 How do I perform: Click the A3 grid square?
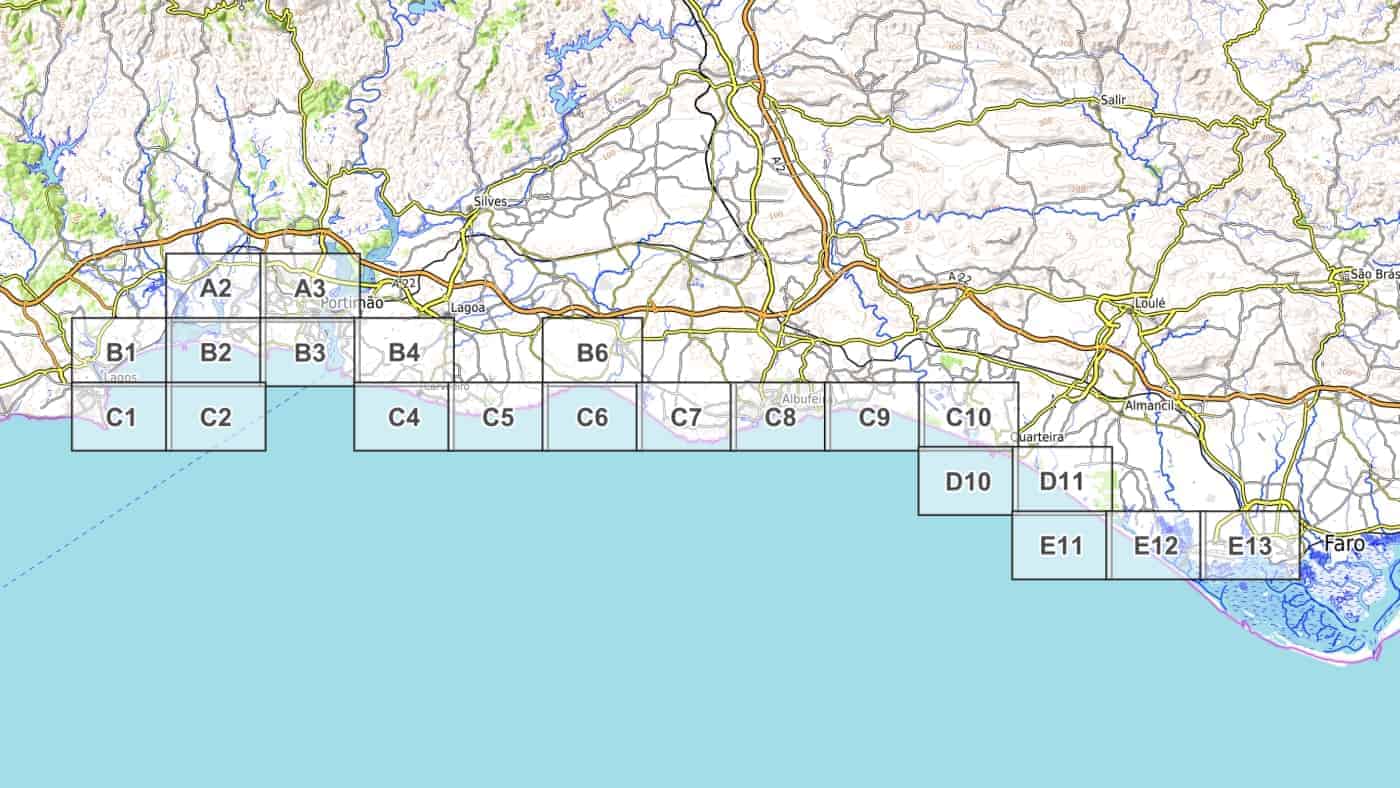click(309, 288)
